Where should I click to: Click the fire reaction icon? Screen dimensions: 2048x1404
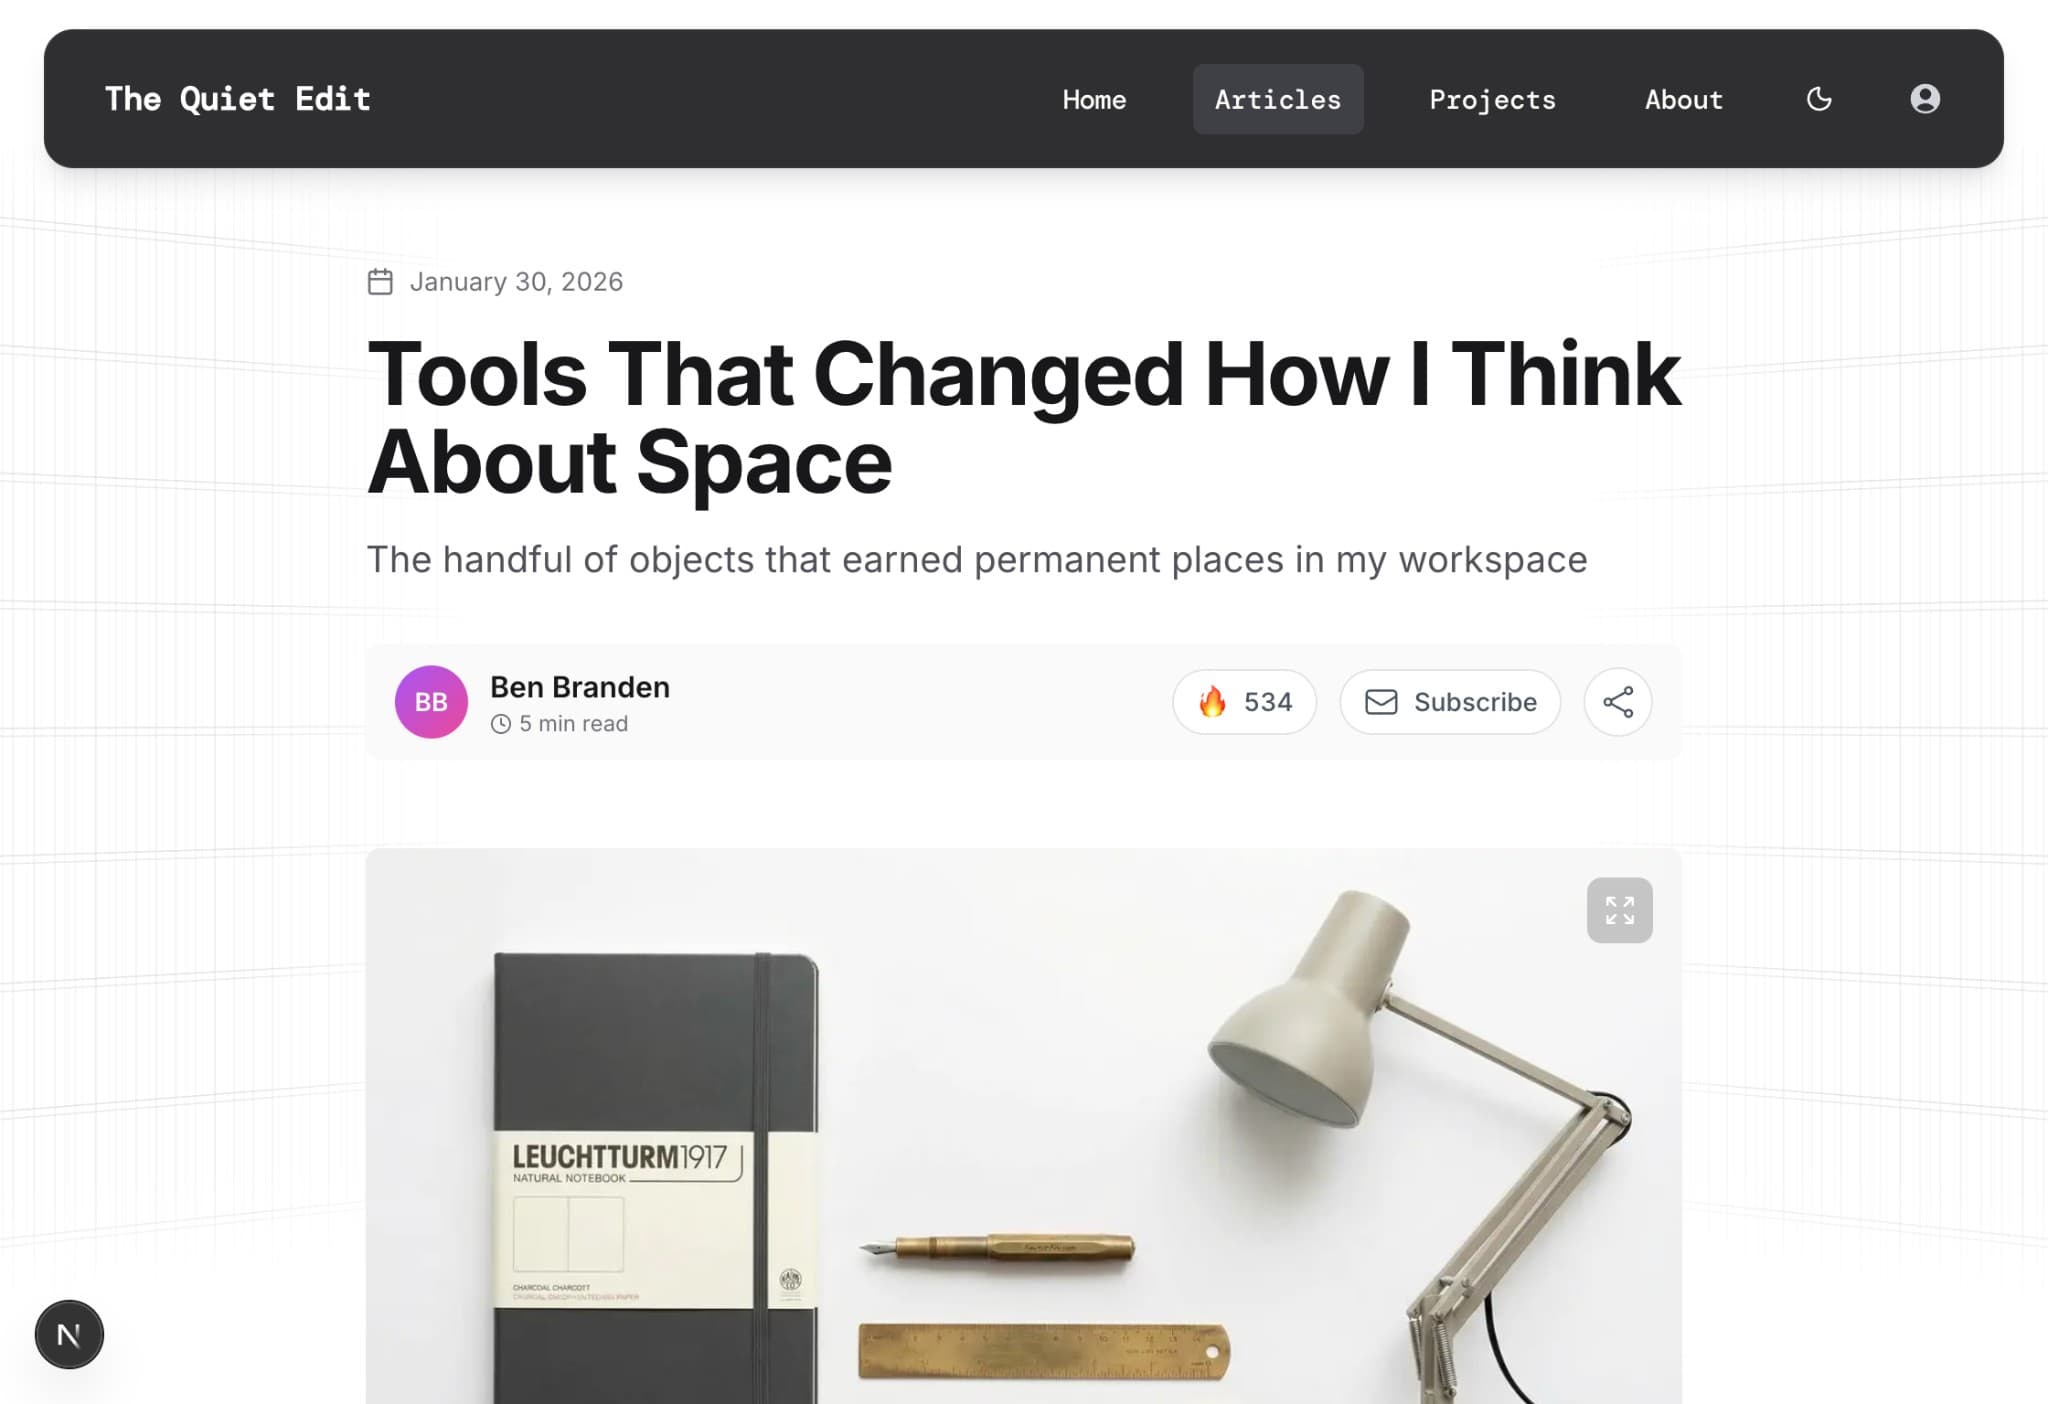pos(1212,702)
